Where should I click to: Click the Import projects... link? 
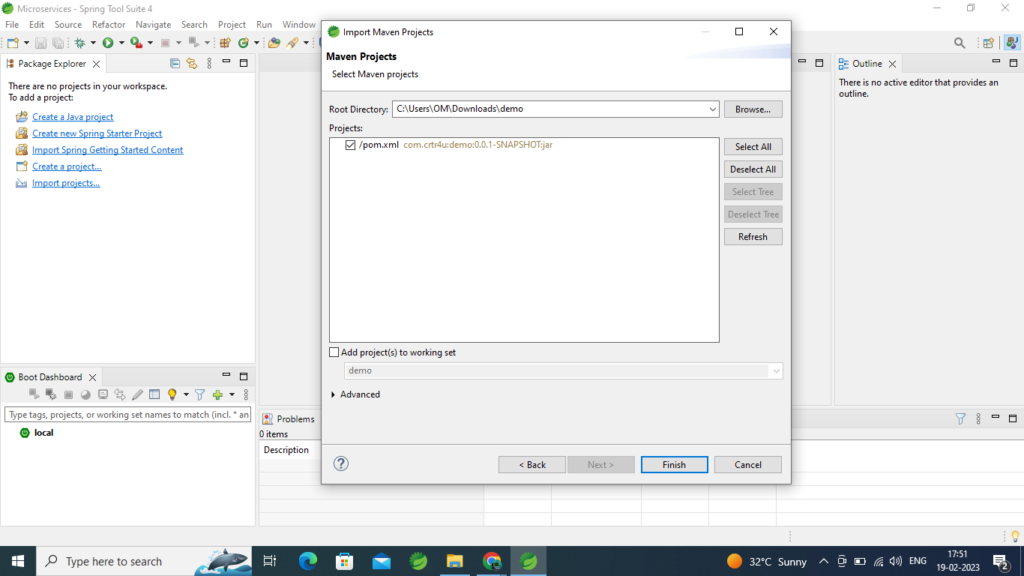(x=66, y=183)
